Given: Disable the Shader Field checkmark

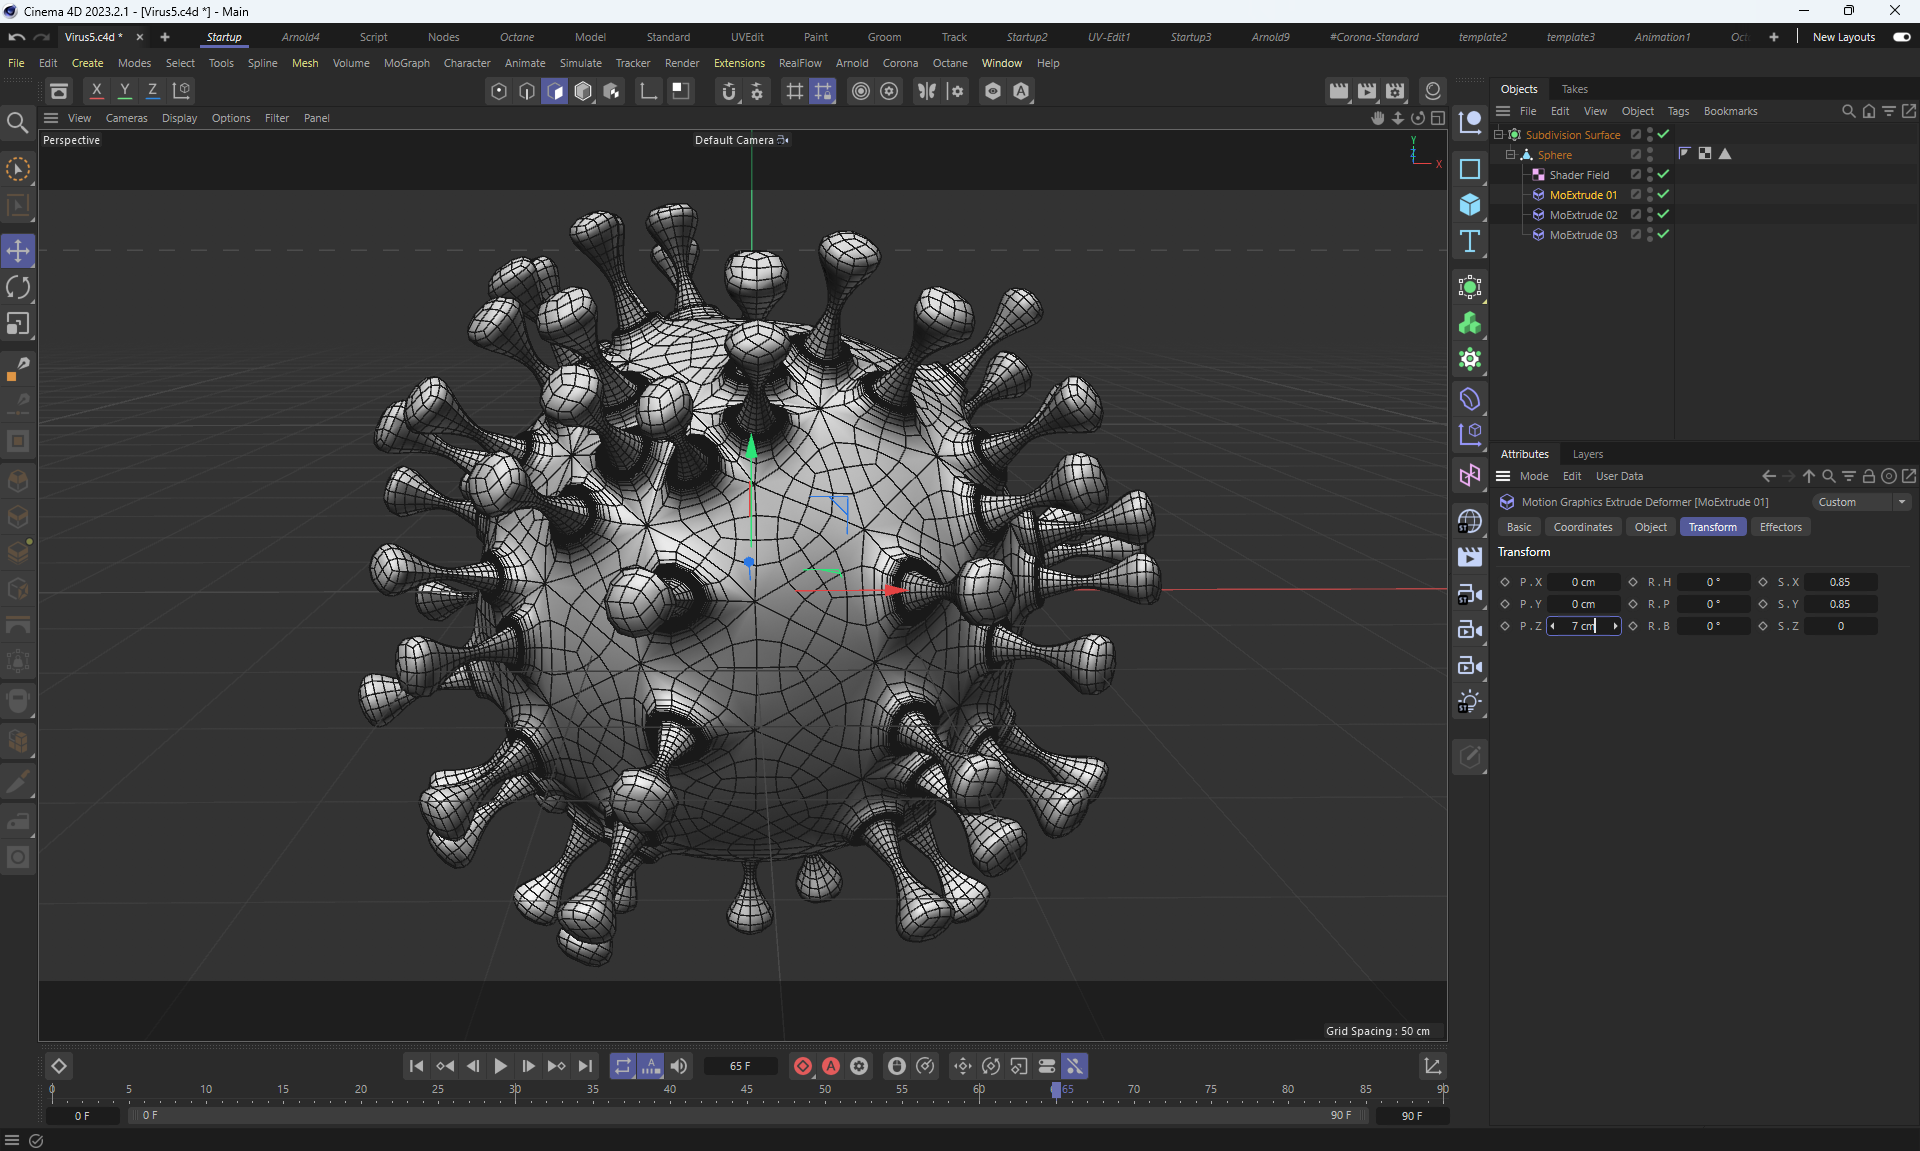Looking at the screenshot, I should tap(1663, 174).
